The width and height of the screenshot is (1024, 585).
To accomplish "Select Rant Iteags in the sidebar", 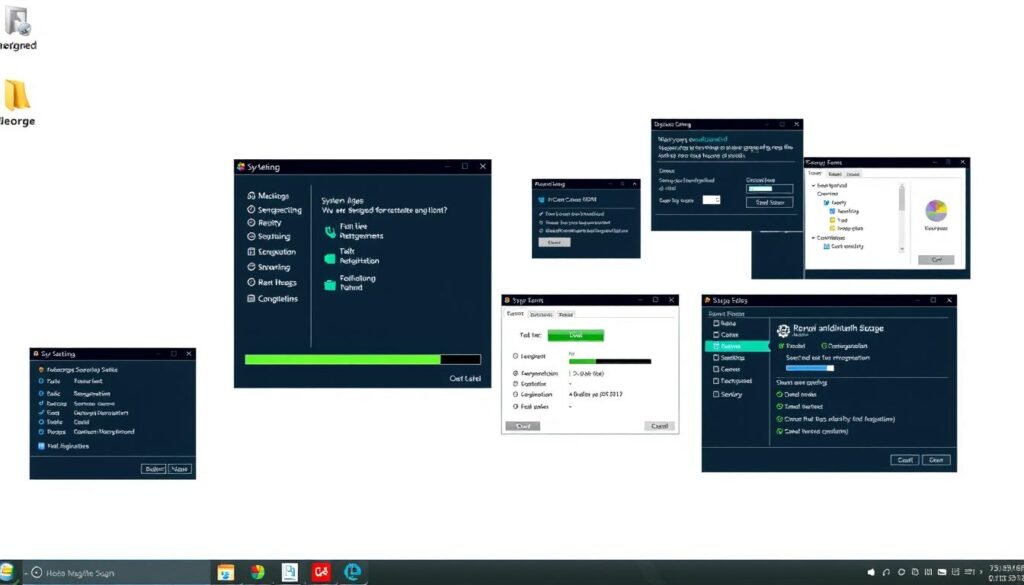I will click(x=271, y=283).
